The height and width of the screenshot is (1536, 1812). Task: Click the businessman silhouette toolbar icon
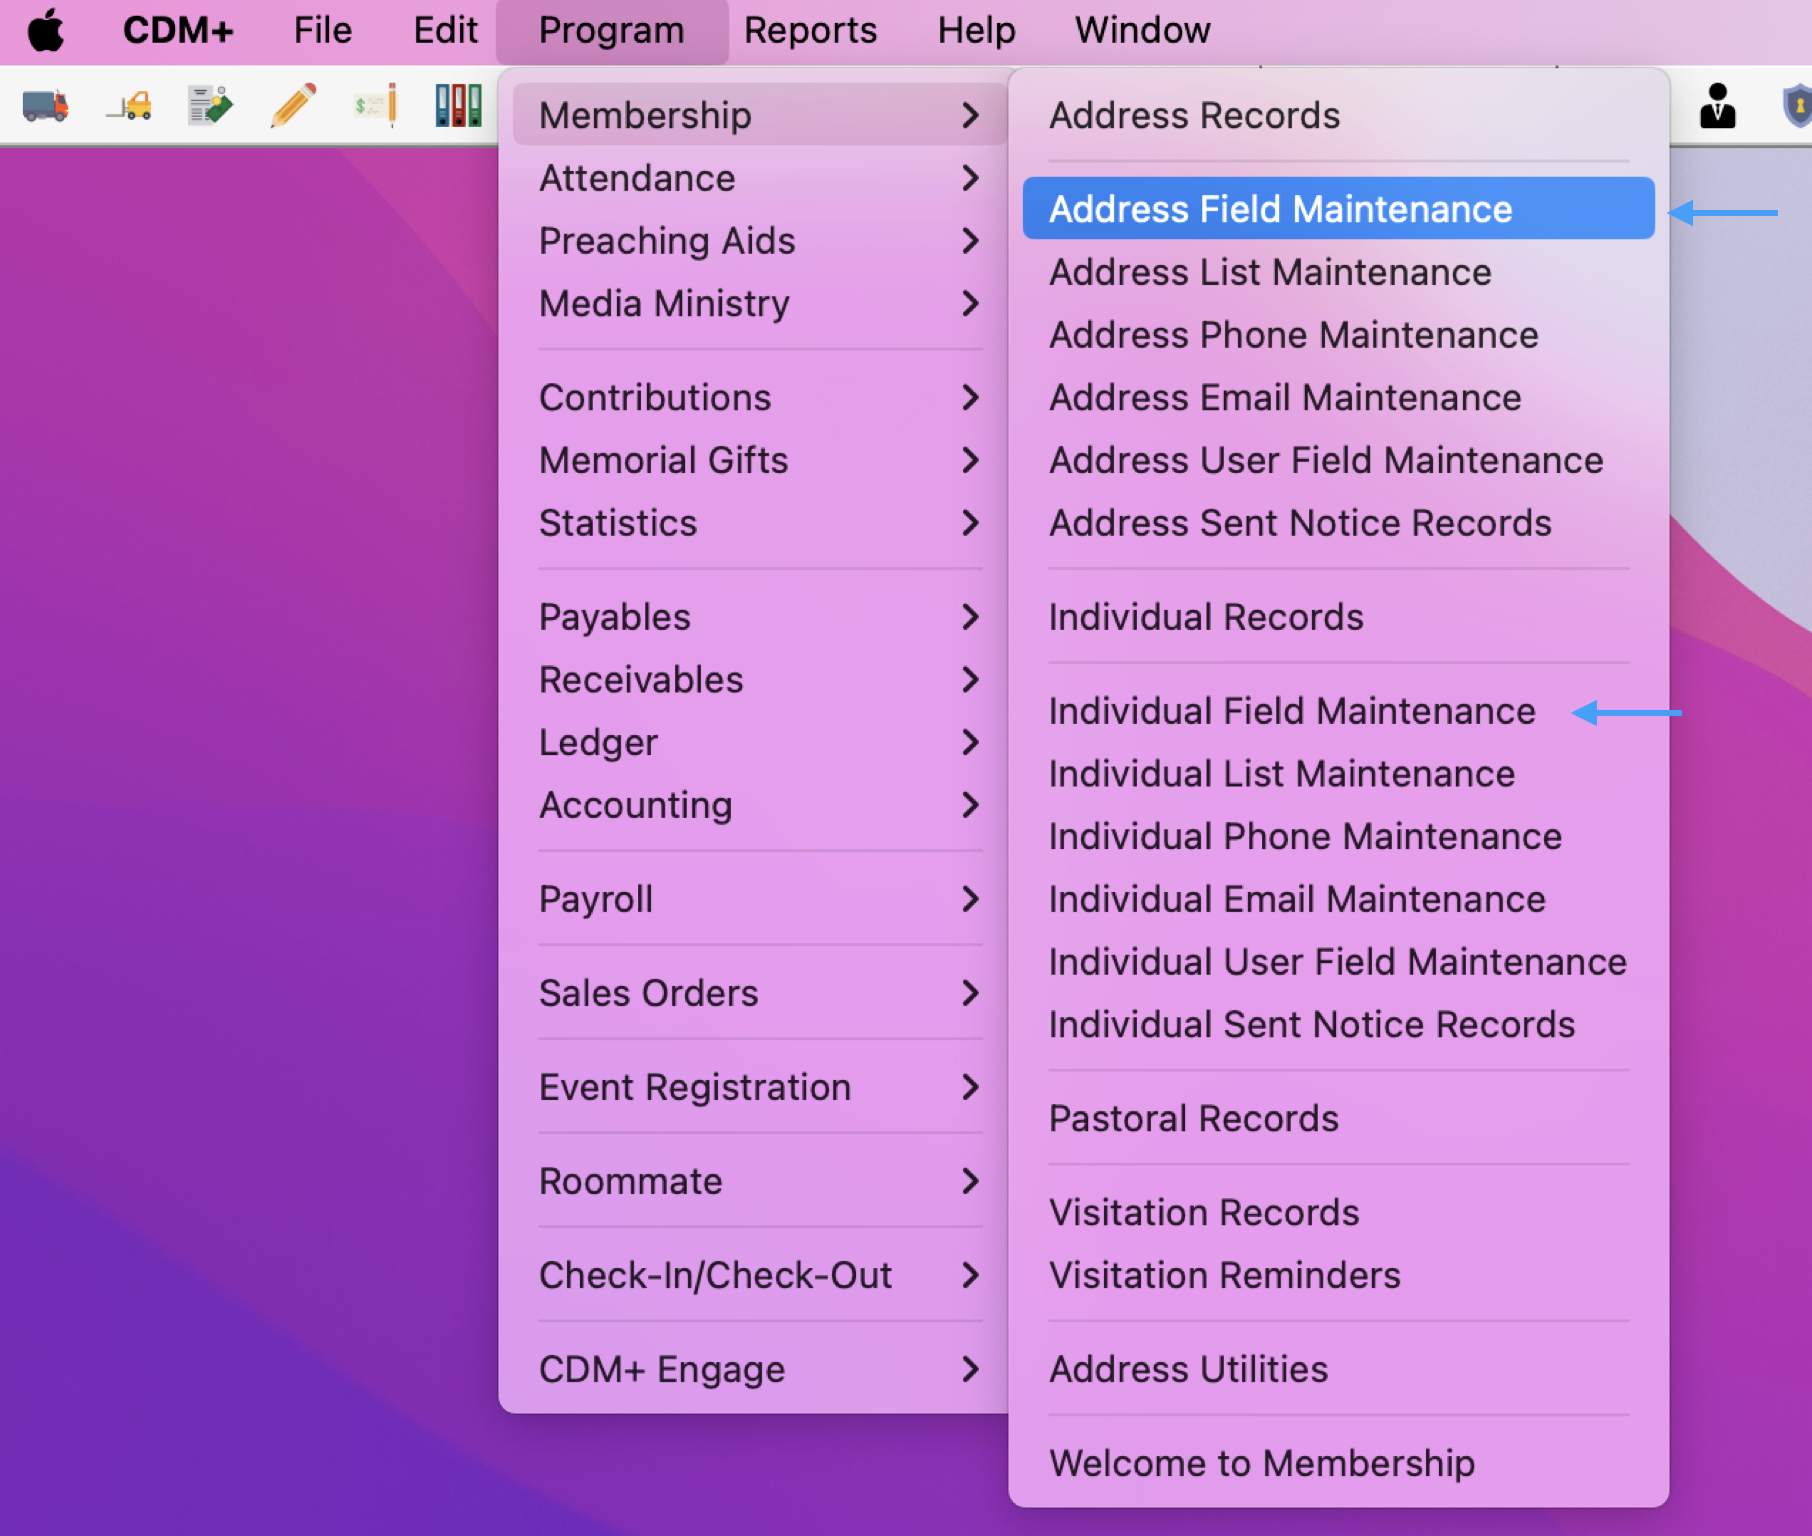1717,105
